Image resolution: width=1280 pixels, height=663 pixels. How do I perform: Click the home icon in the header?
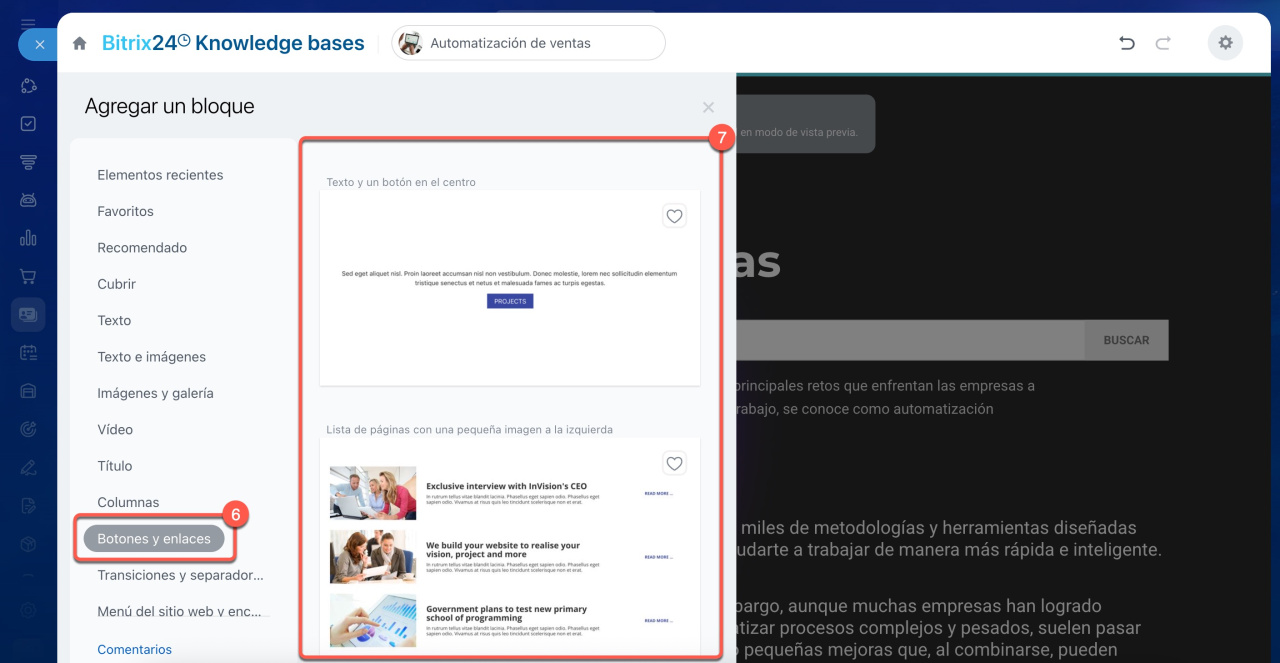80,43
